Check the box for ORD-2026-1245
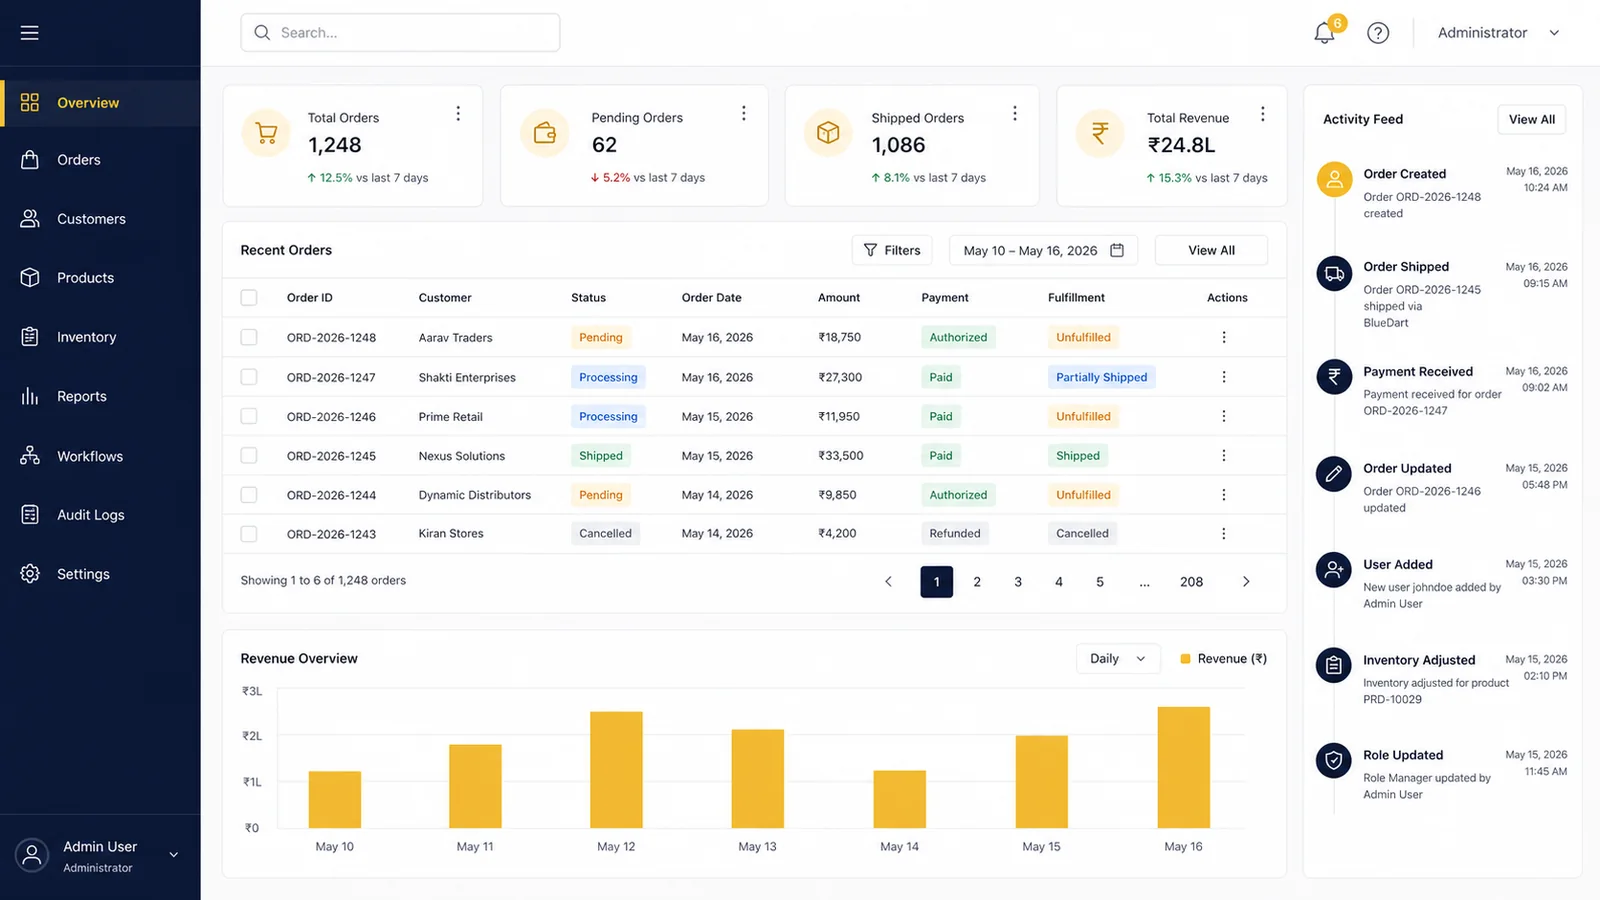1600x900 pixels. [249, 456]
